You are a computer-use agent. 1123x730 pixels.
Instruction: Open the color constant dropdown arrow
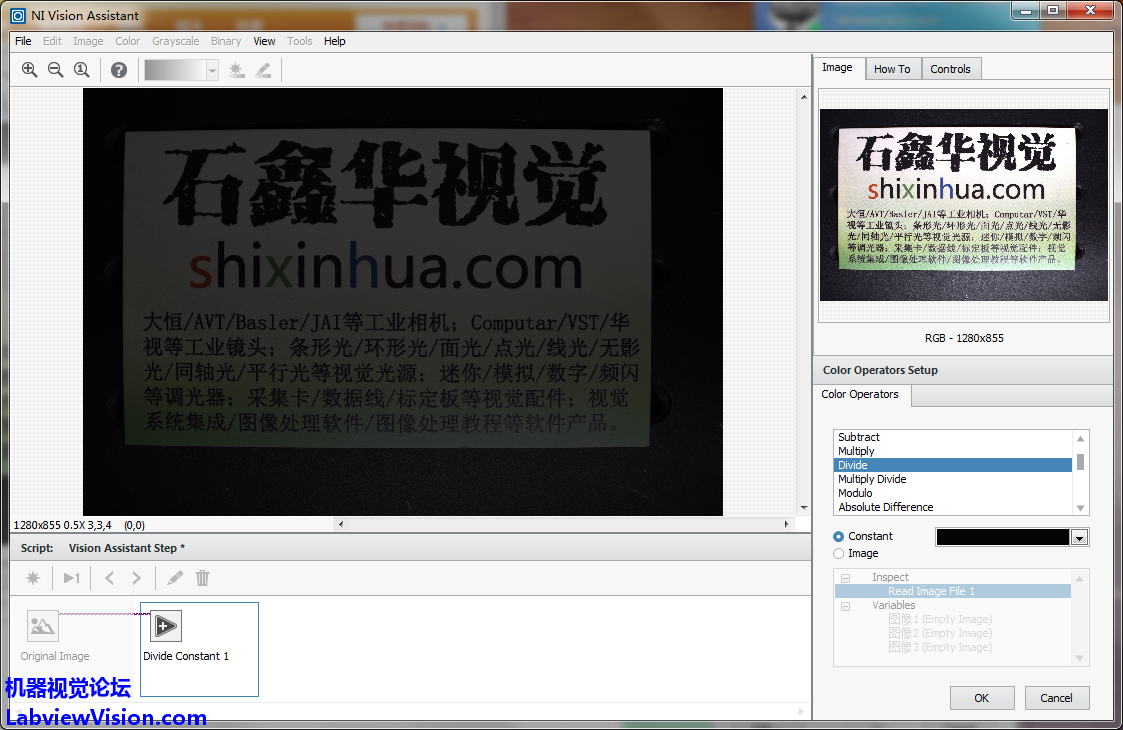coord(1079,538)
